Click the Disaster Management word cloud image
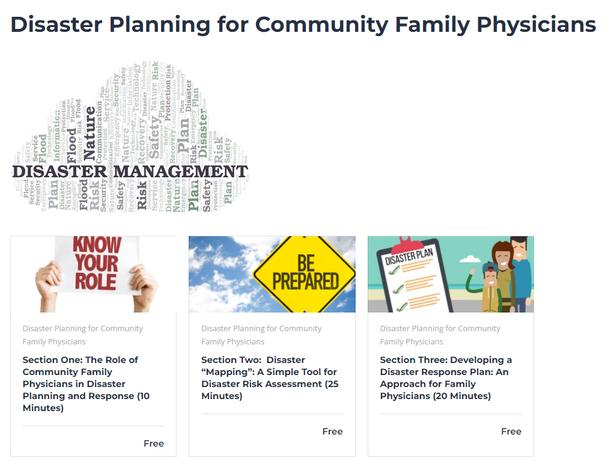The width and height of the screenshot is (605, 476). (x=130, y=136)
